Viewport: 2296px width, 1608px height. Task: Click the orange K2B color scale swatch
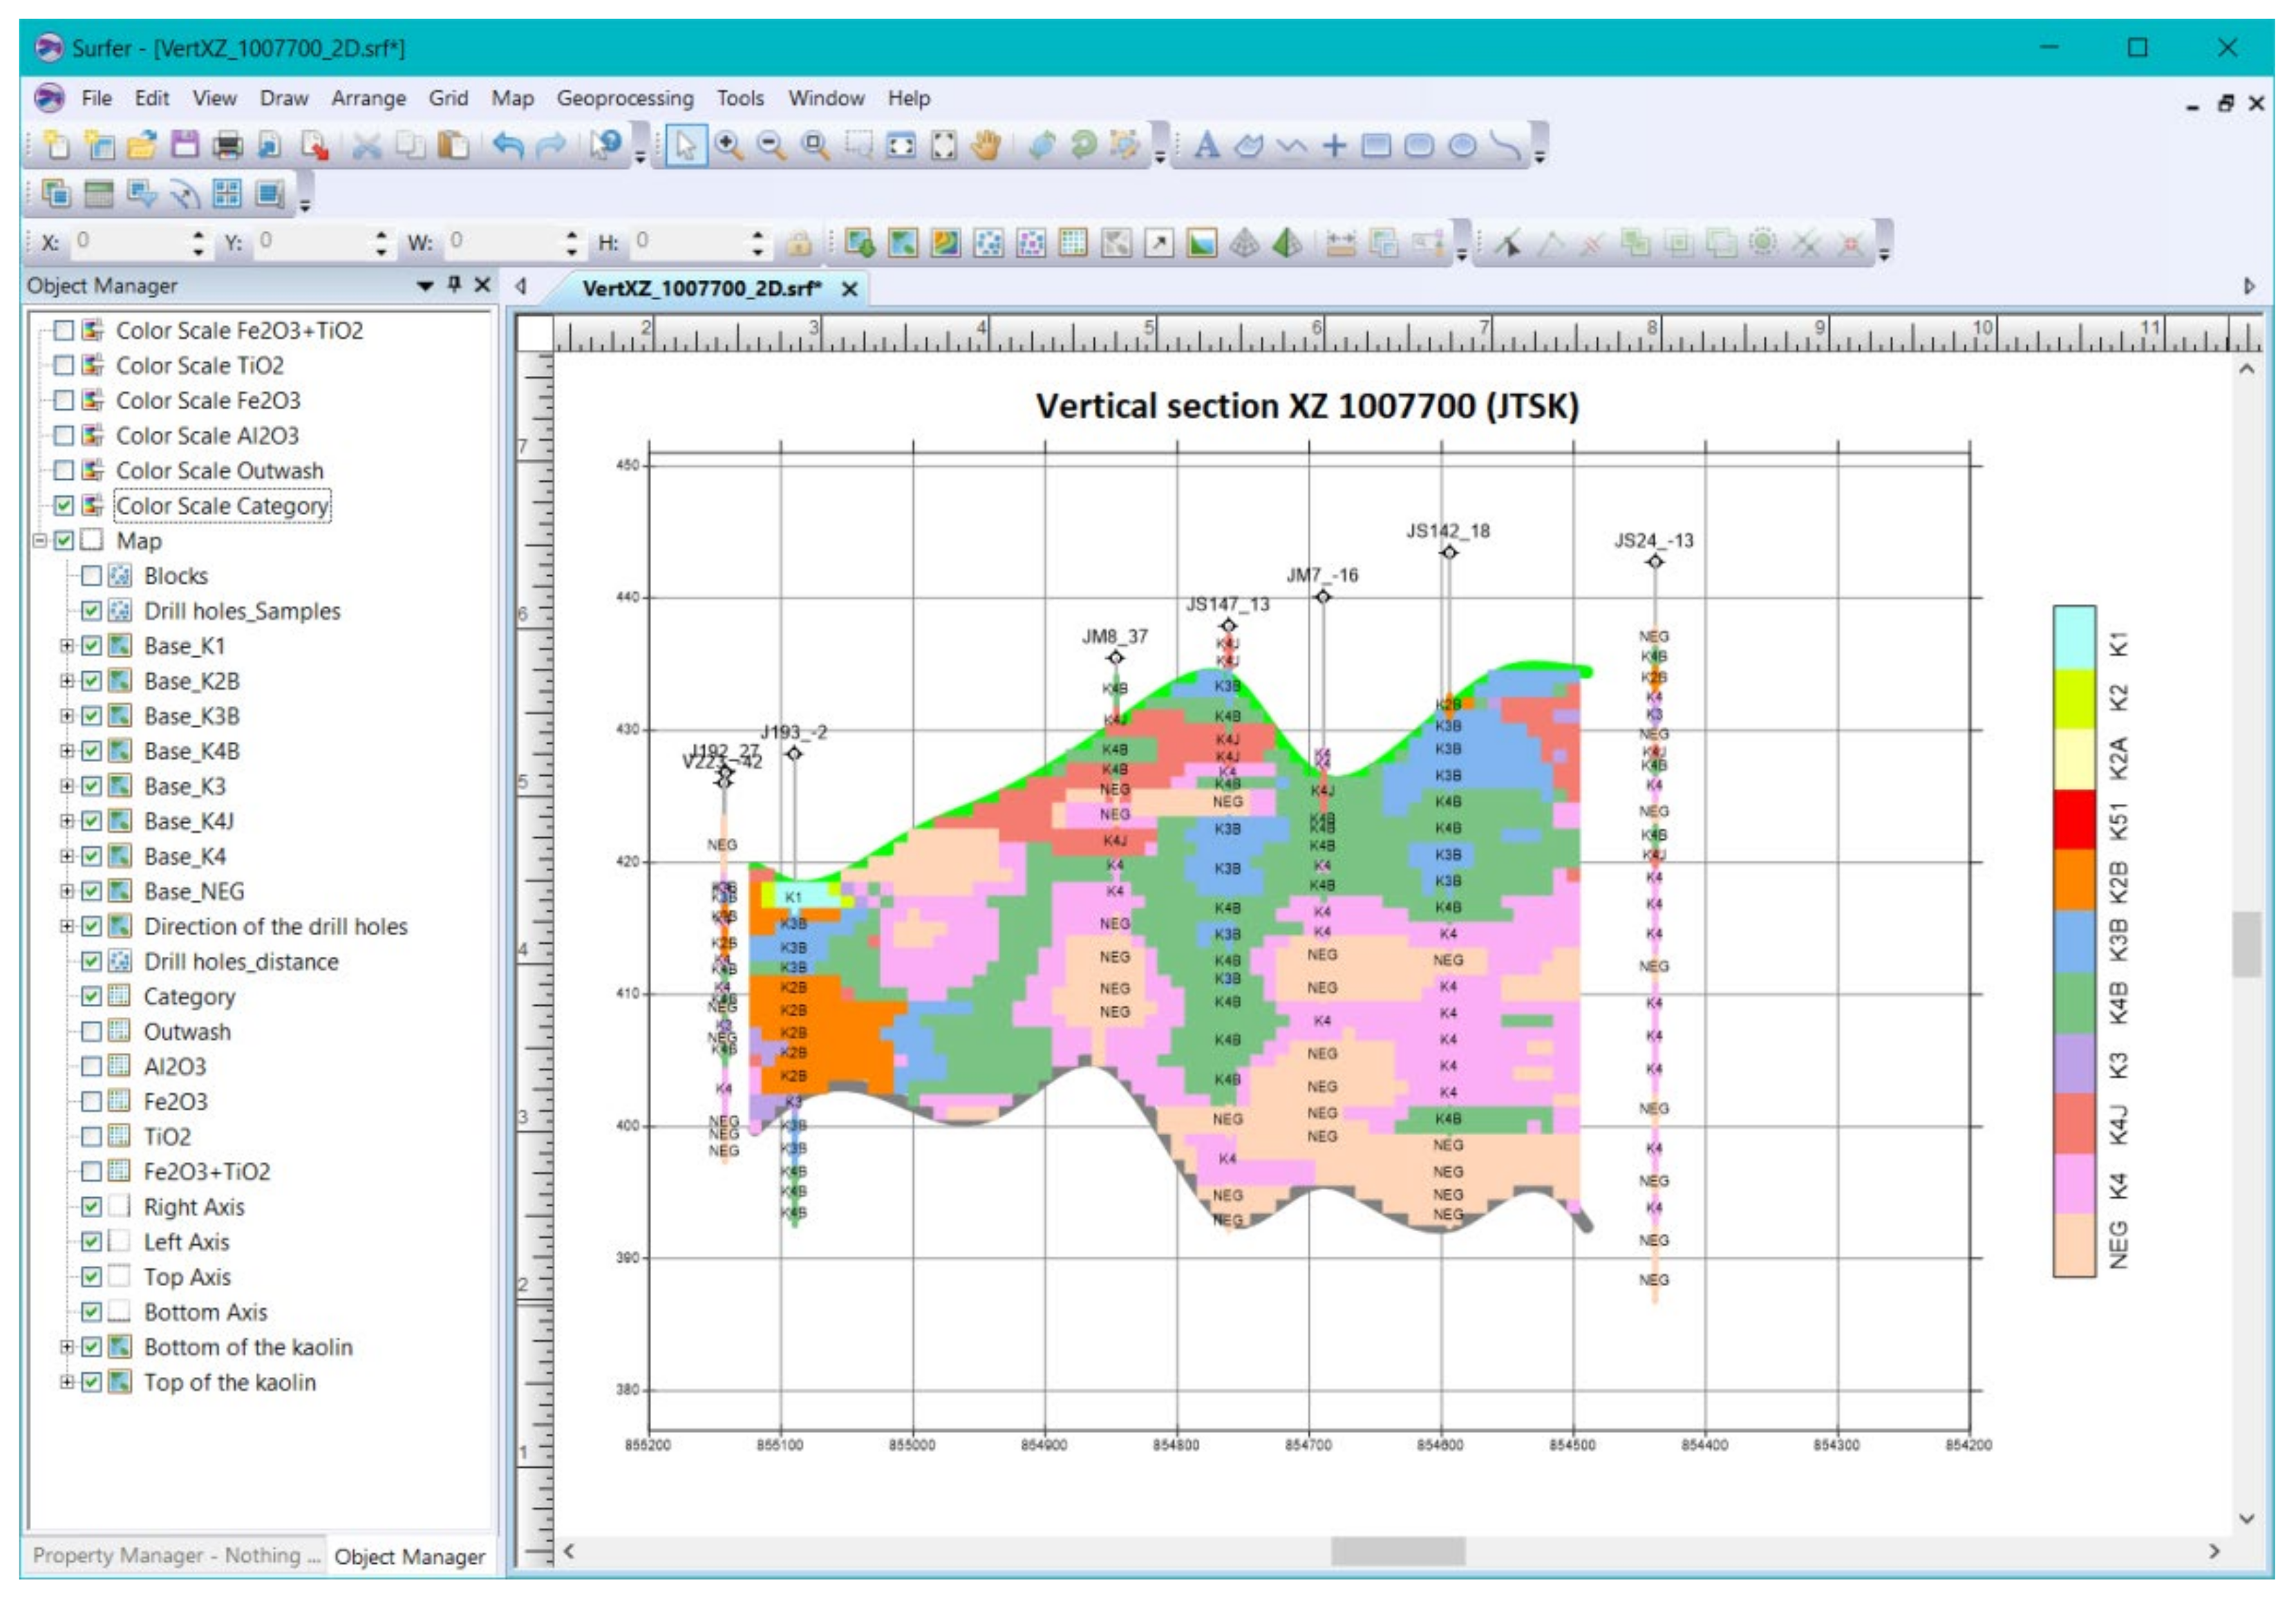click(2073, 880)
